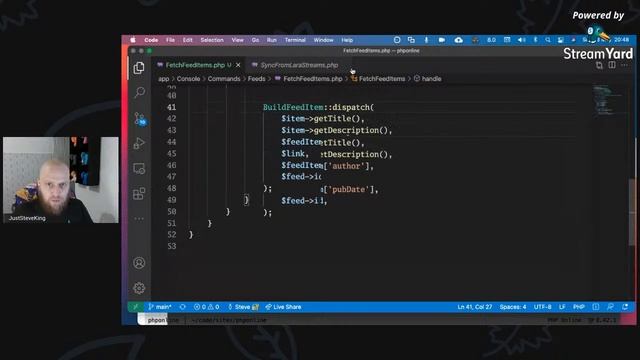This screenshot has width=640, height=360.
Task: Open the File menu
Action: 170,40
